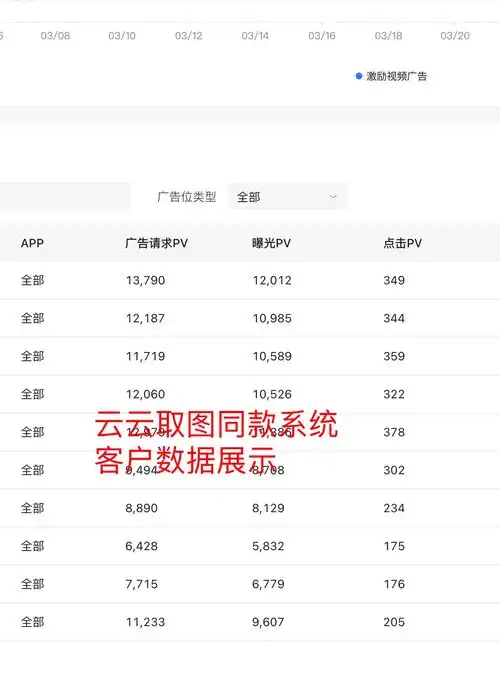This screenshot has width=500, height=697.
Task: Click 全部 in the 13,790 row
Action: tap(32, 280)
